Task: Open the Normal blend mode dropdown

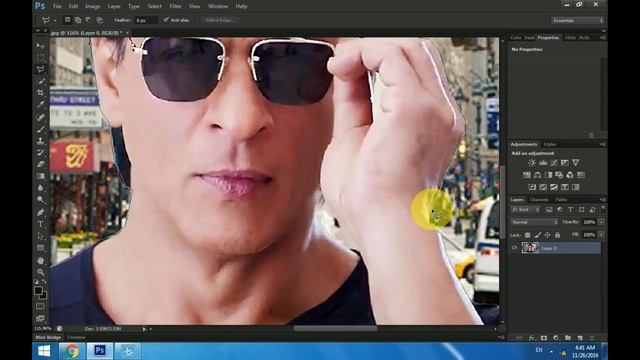Action: point(534,222)
